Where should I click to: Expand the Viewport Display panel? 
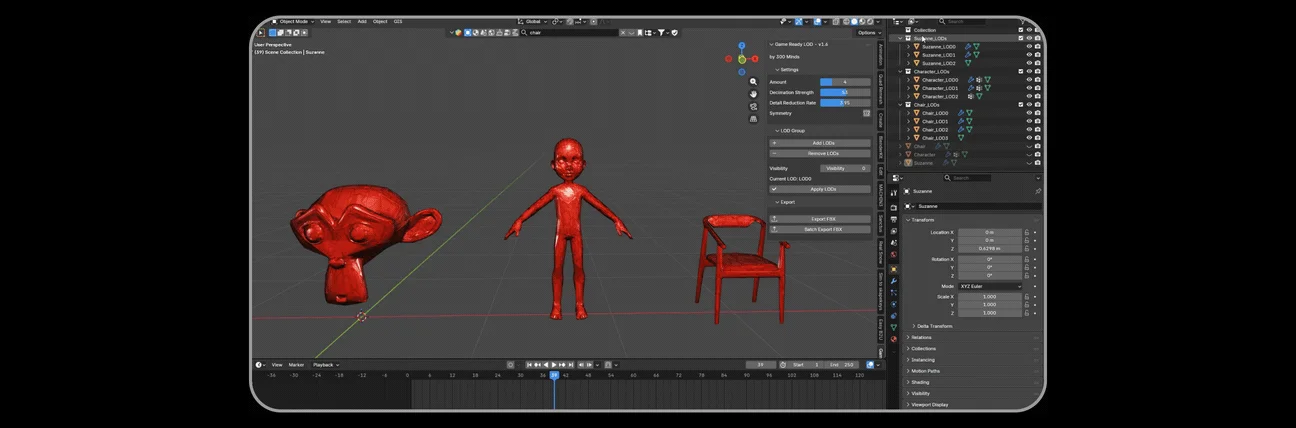[x=928, y=404]
